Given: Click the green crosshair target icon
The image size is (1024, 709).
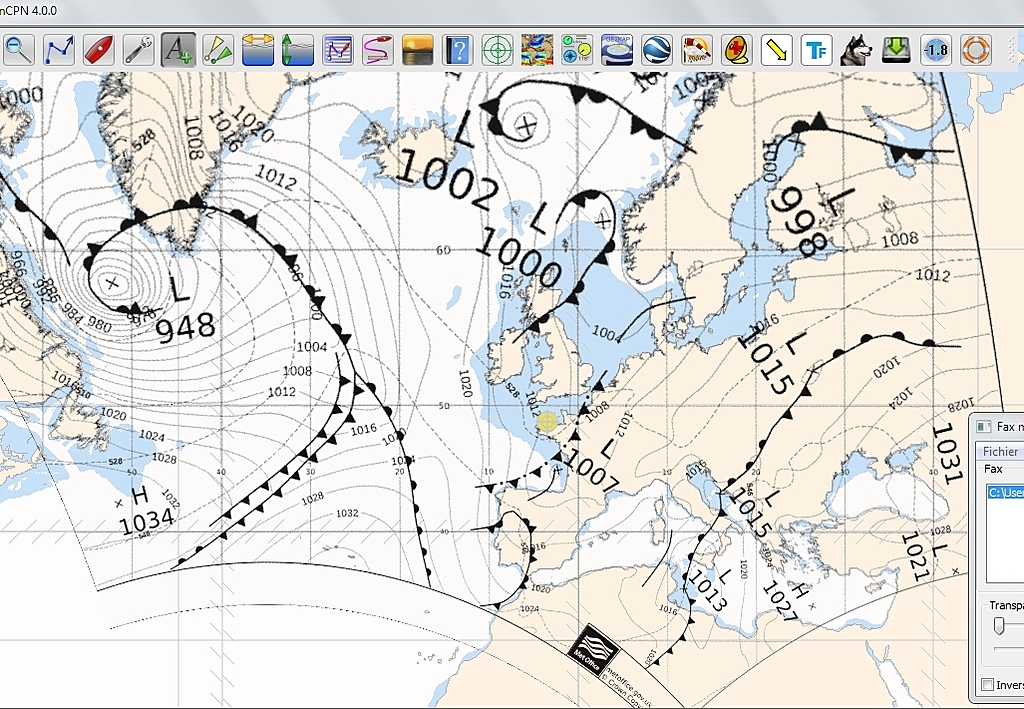Looking at the screenshot, I should (x=498, y=50).
